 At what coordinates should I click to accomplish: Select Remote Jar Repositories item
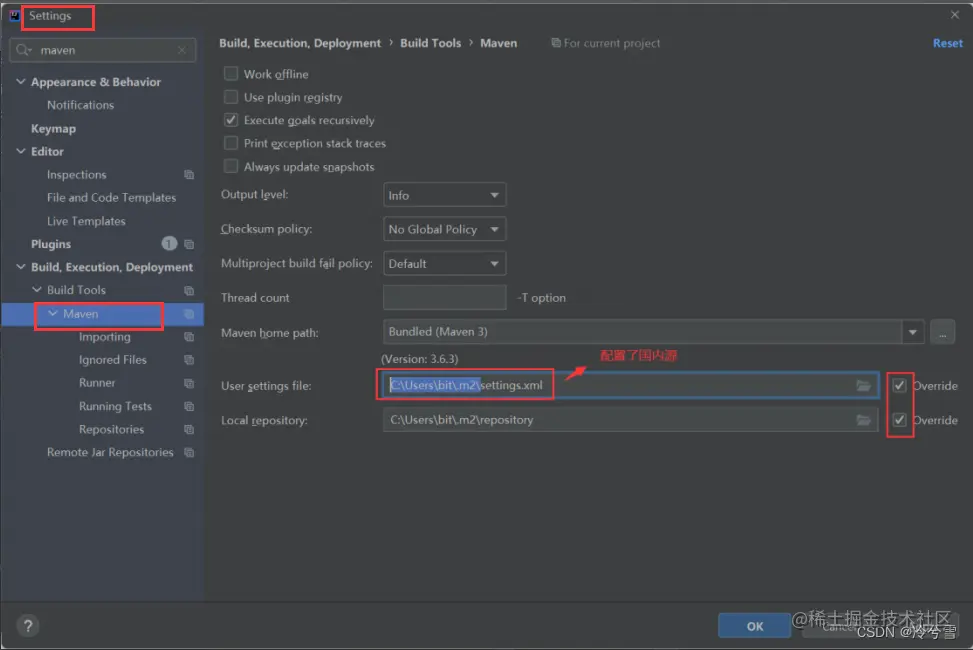pos(110,453)
